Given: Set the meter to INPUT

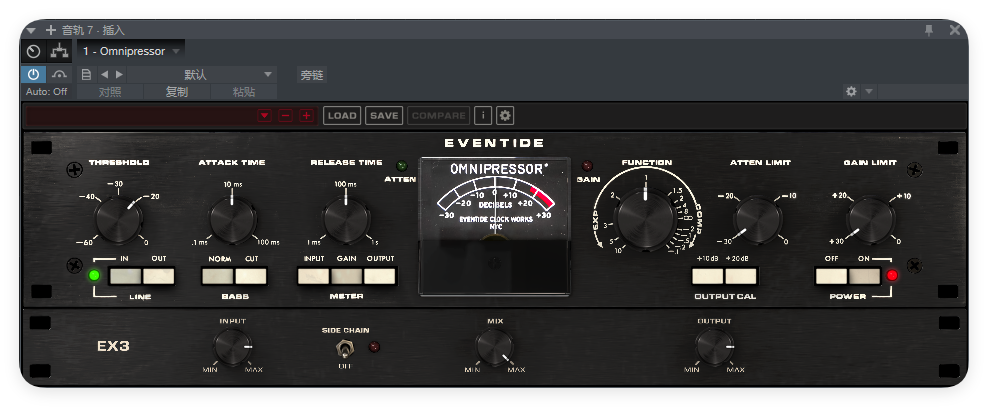Looking at the screenshot, I should (x=314, y=276).
